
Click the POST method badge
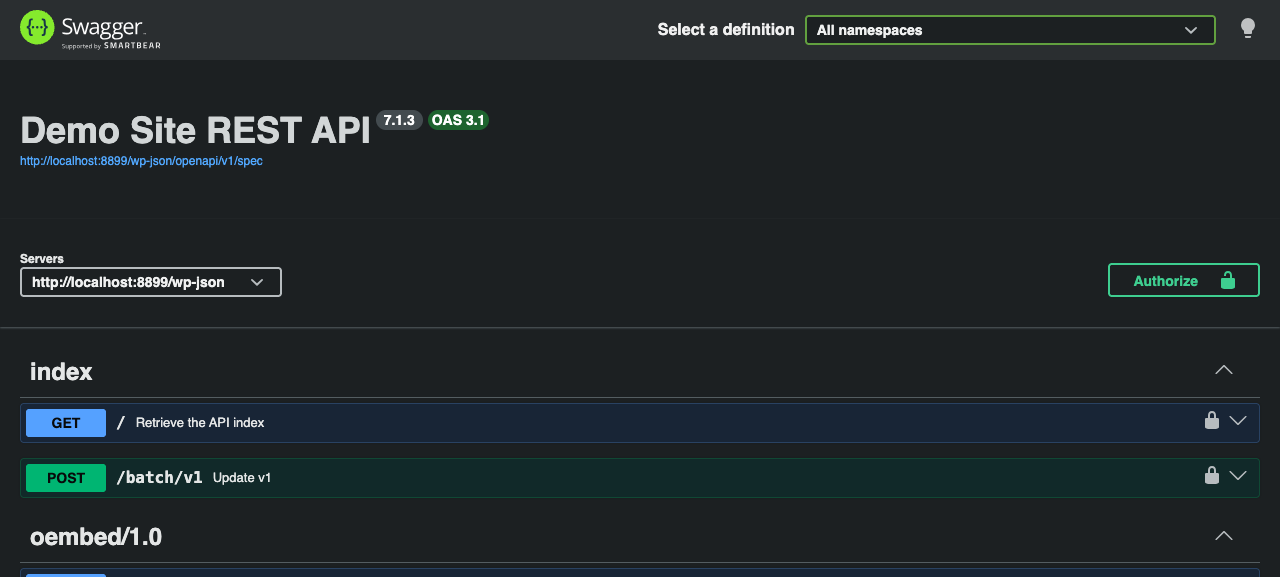(66, 478)
